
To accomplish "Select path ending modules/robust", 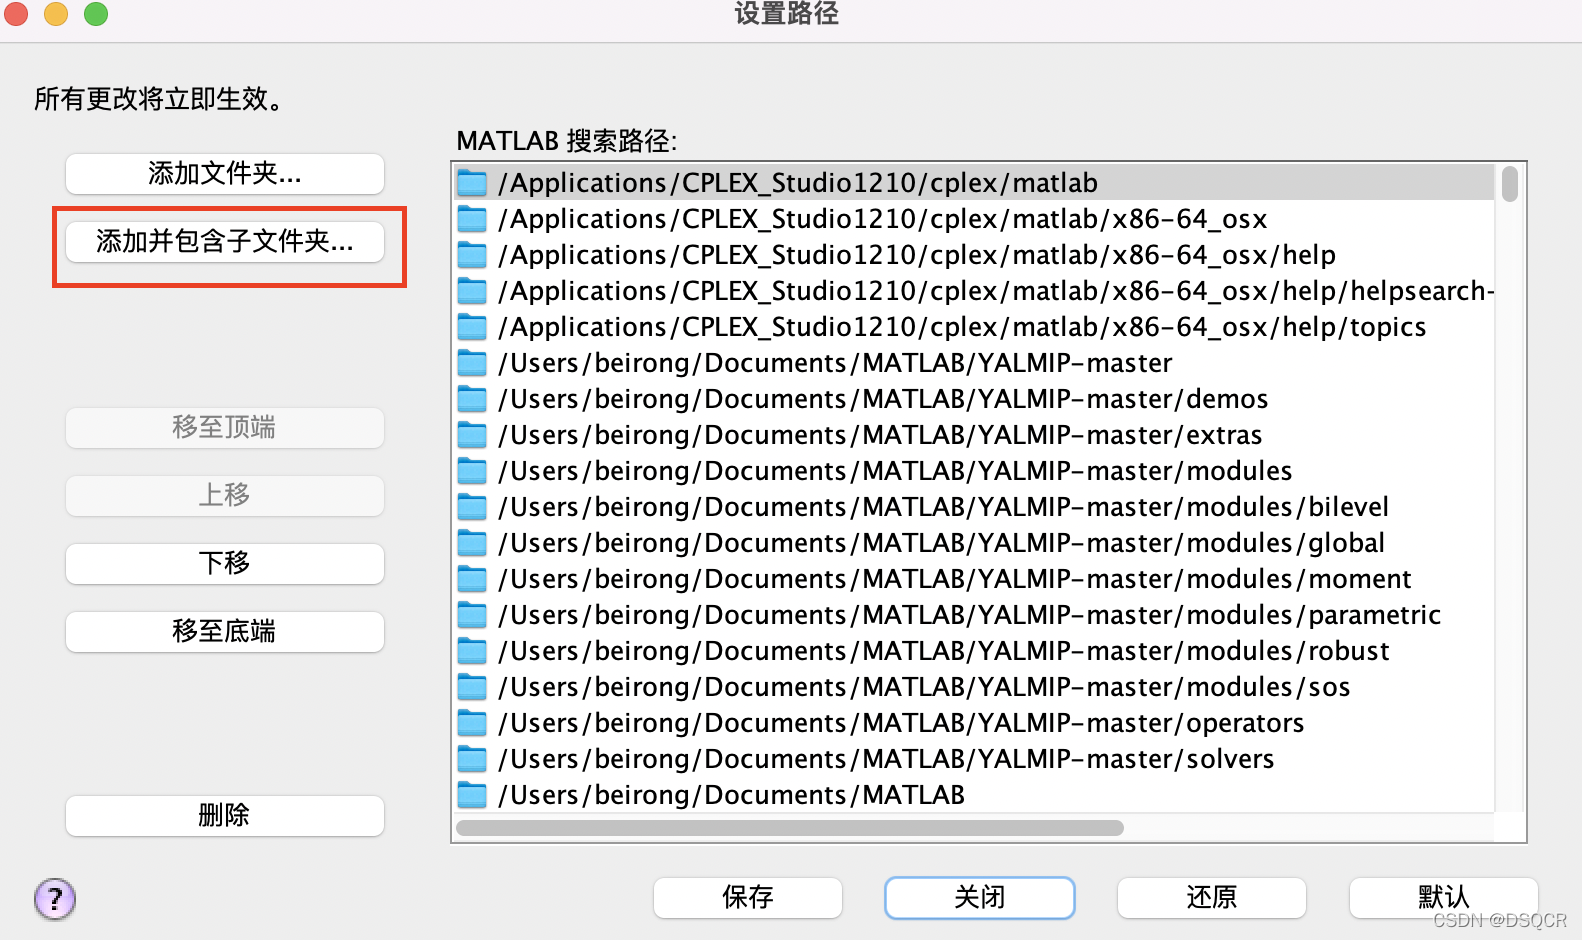I will [x=974, y=651].
